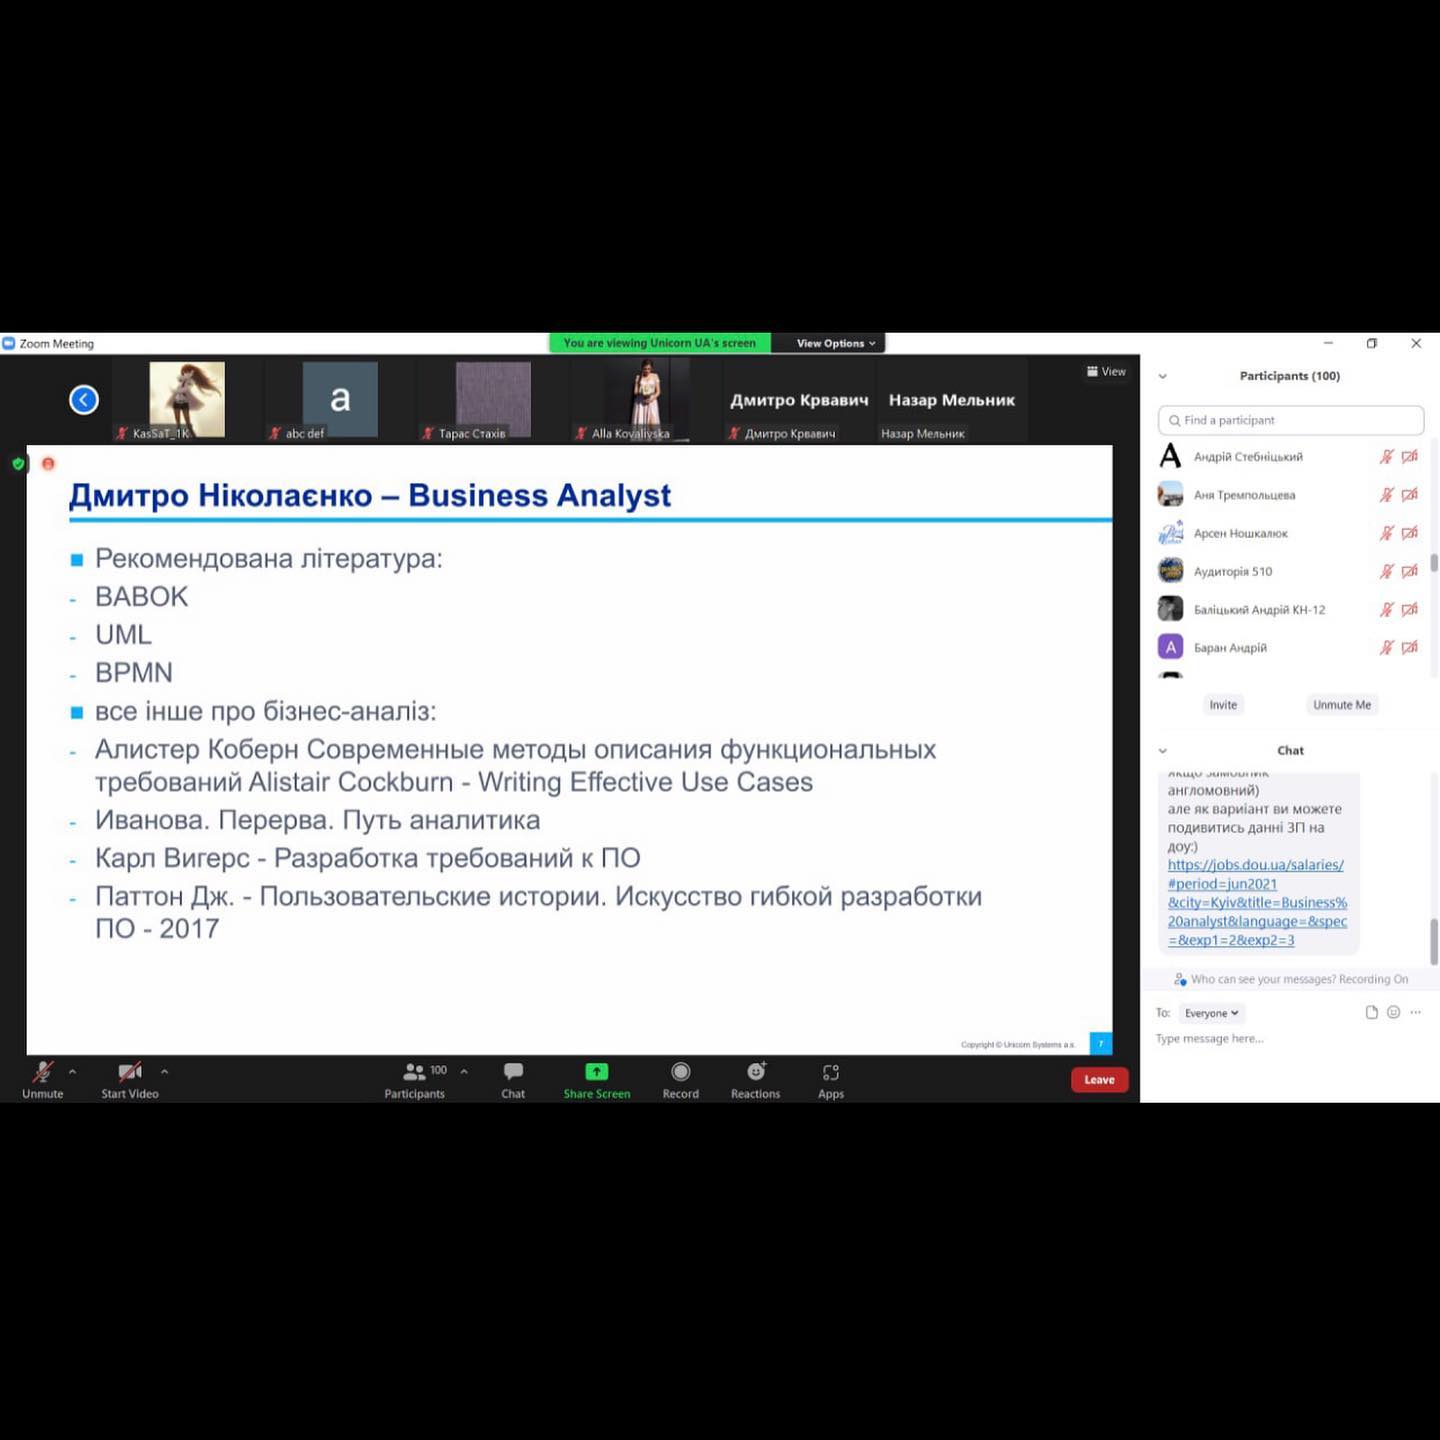Screen dimensions: 1440x1440
Task: Collapse the Chat panel chevron
Action: click(1162, 751)
